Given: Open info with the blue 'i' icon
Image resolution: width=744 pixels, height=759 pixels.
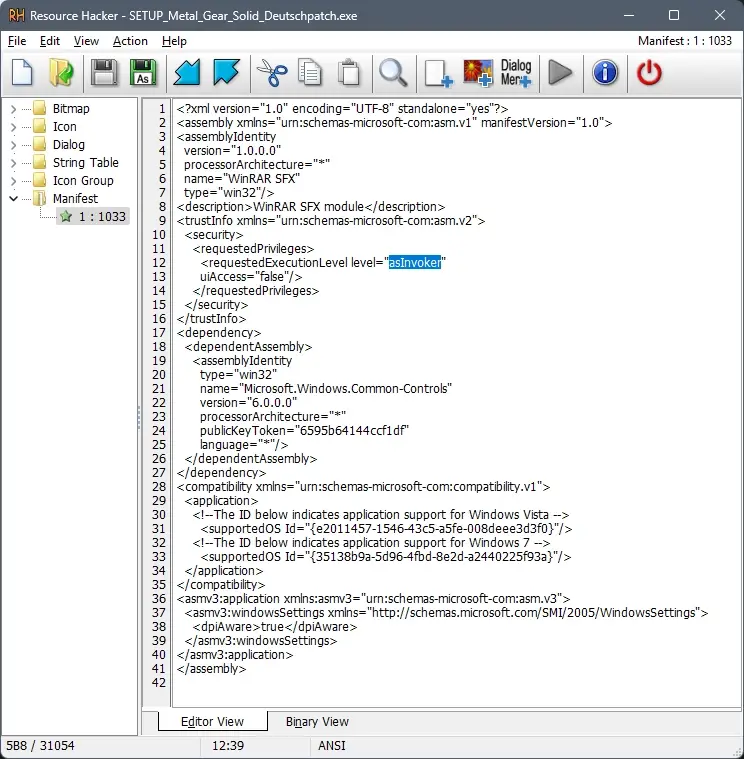Looking at the screenshot, I should click(x=605, y=73).
